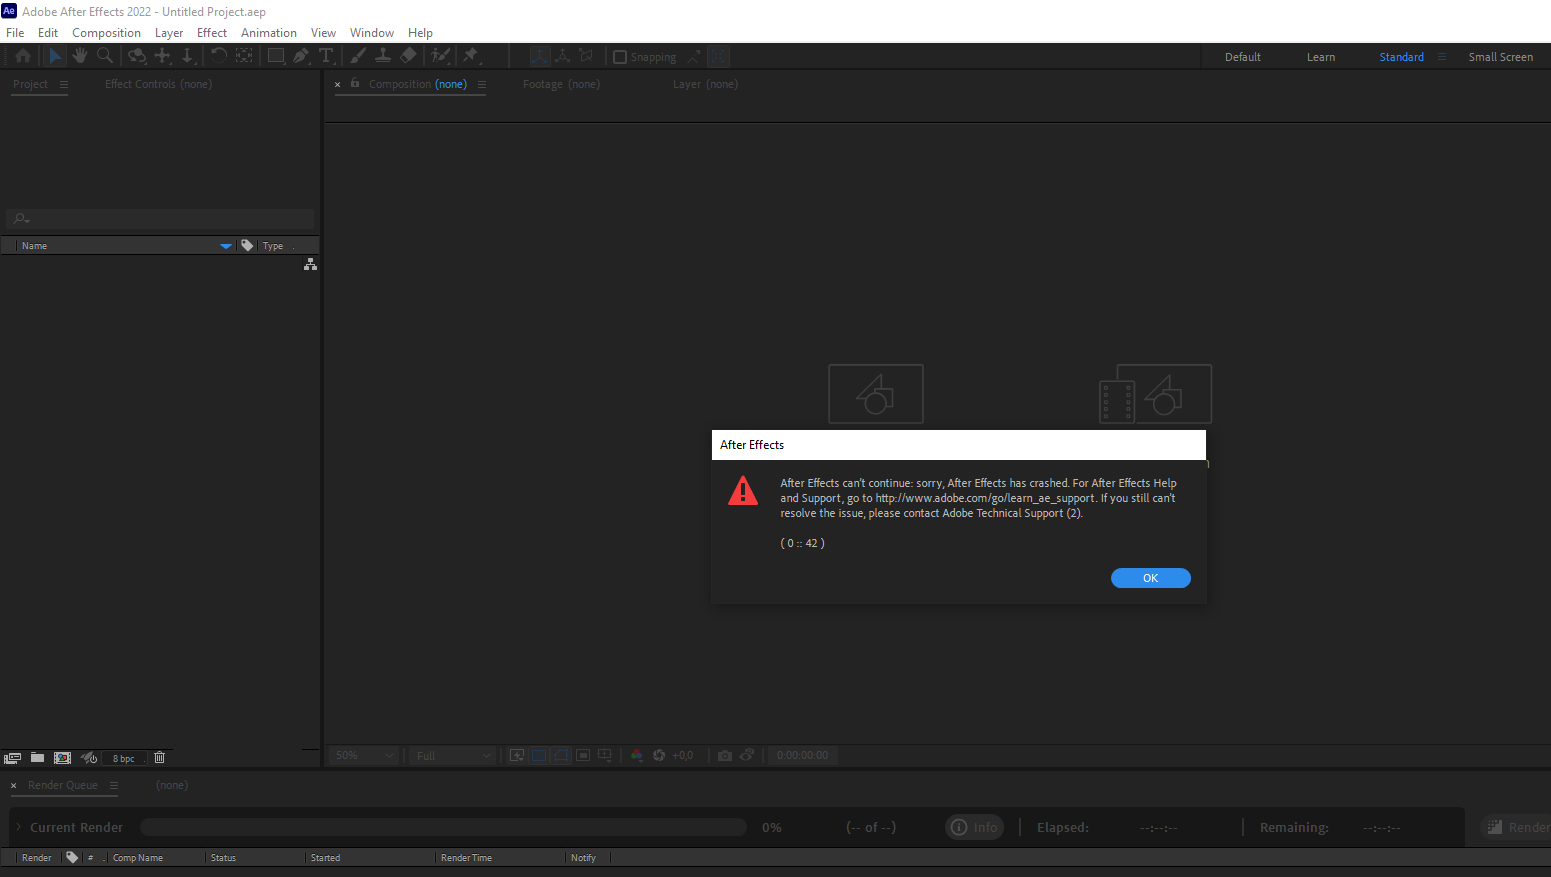Select the Zoom tool
This screenshot has height=877, width=1551.
[105, 55]
